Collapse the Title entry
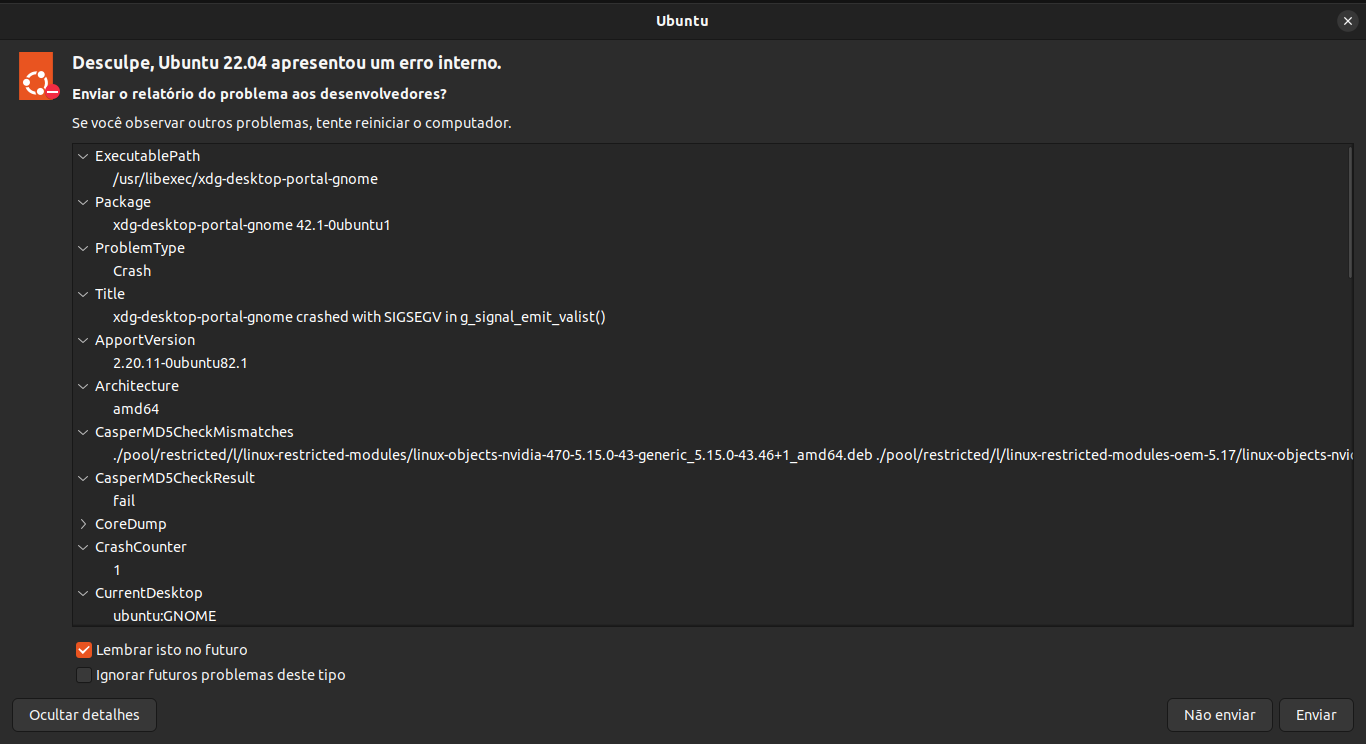 (83, 294)
